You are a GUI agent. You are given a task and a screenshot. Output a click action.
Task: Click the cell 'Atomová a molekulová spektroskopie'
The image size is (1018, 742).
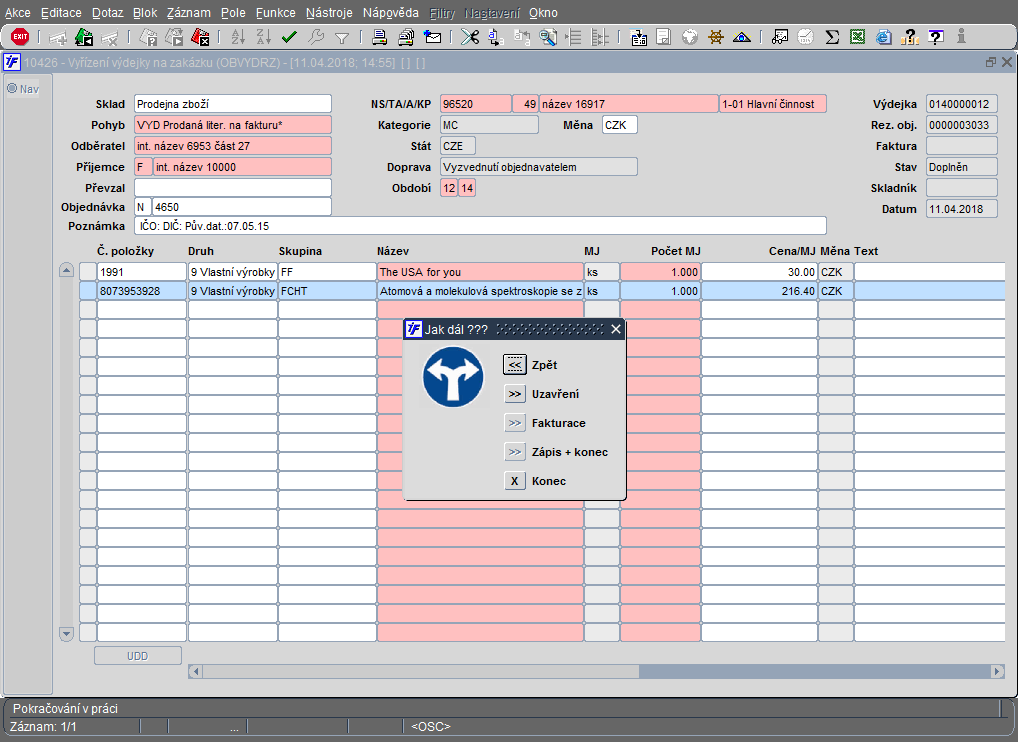click(x=480, y=291)
